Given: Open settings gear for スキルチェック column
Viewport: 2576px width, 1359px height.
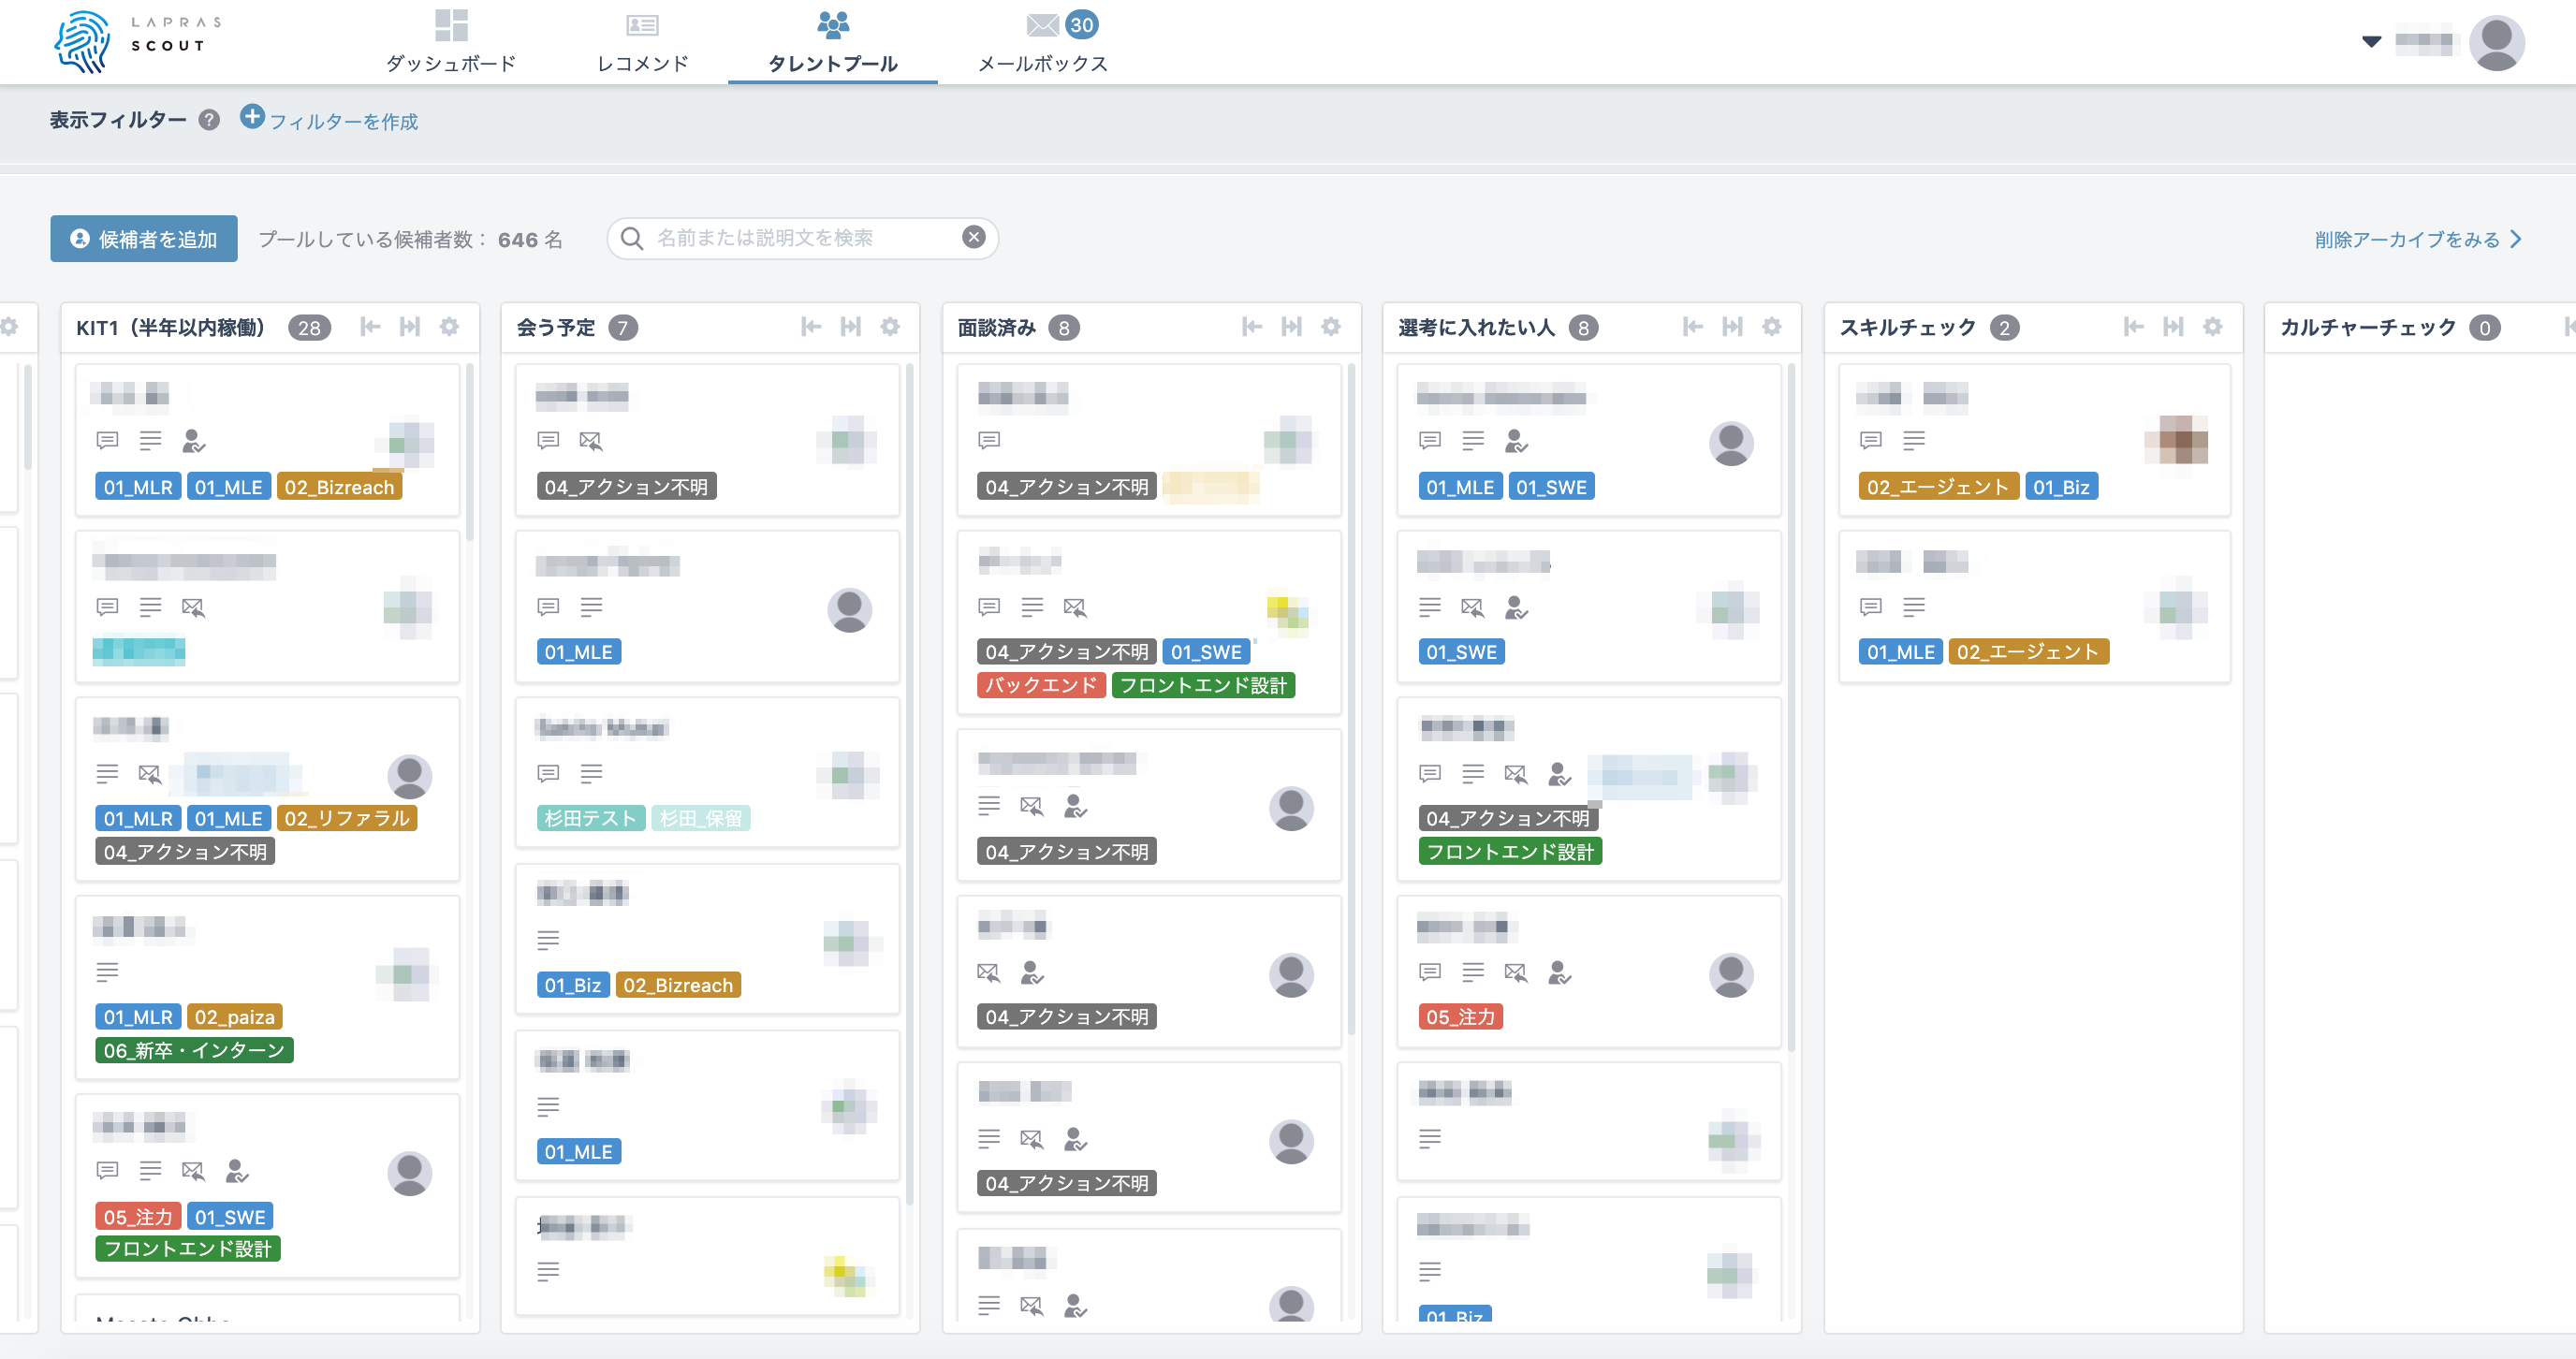Looking at the screenshot, I should 2213,327.
